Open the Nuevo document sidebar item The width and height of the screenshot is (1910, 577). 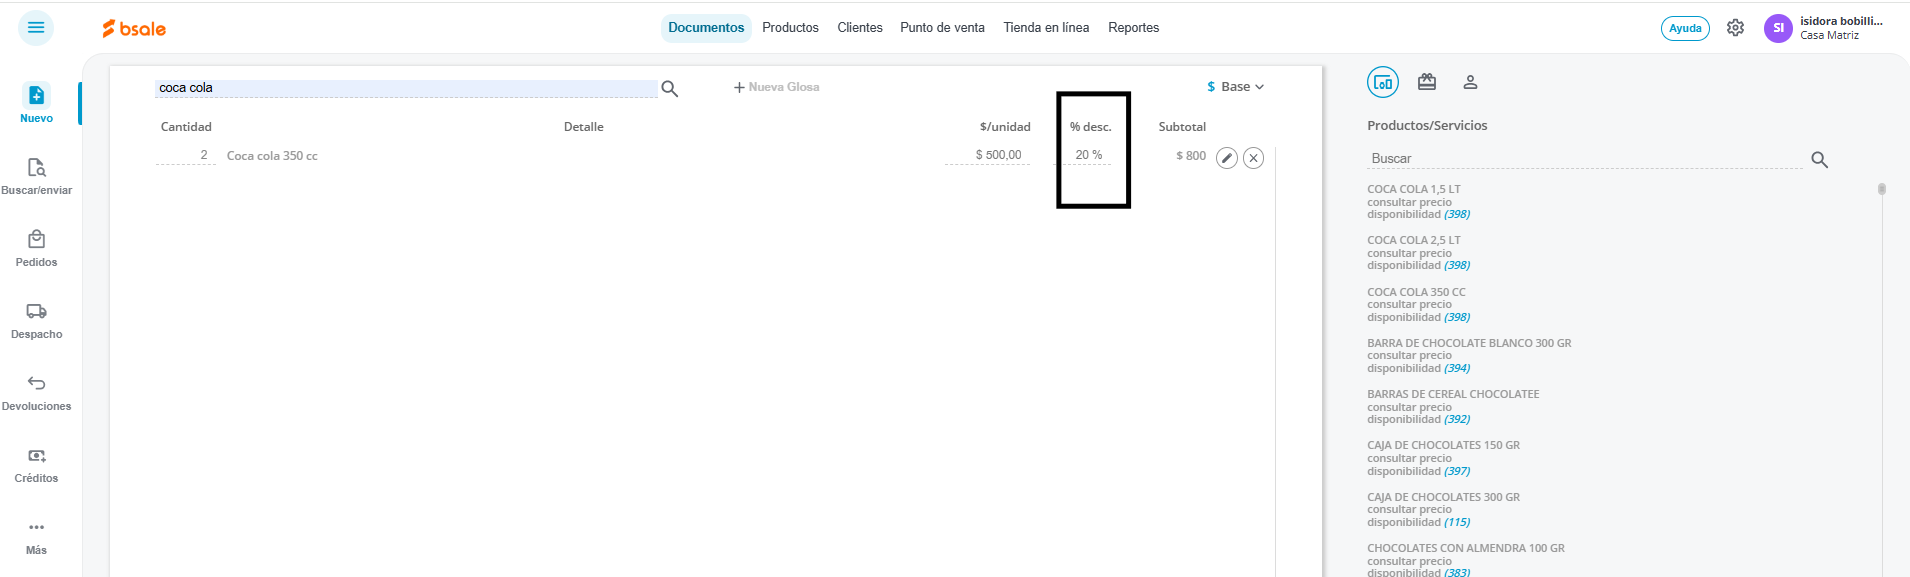[36, 104]
